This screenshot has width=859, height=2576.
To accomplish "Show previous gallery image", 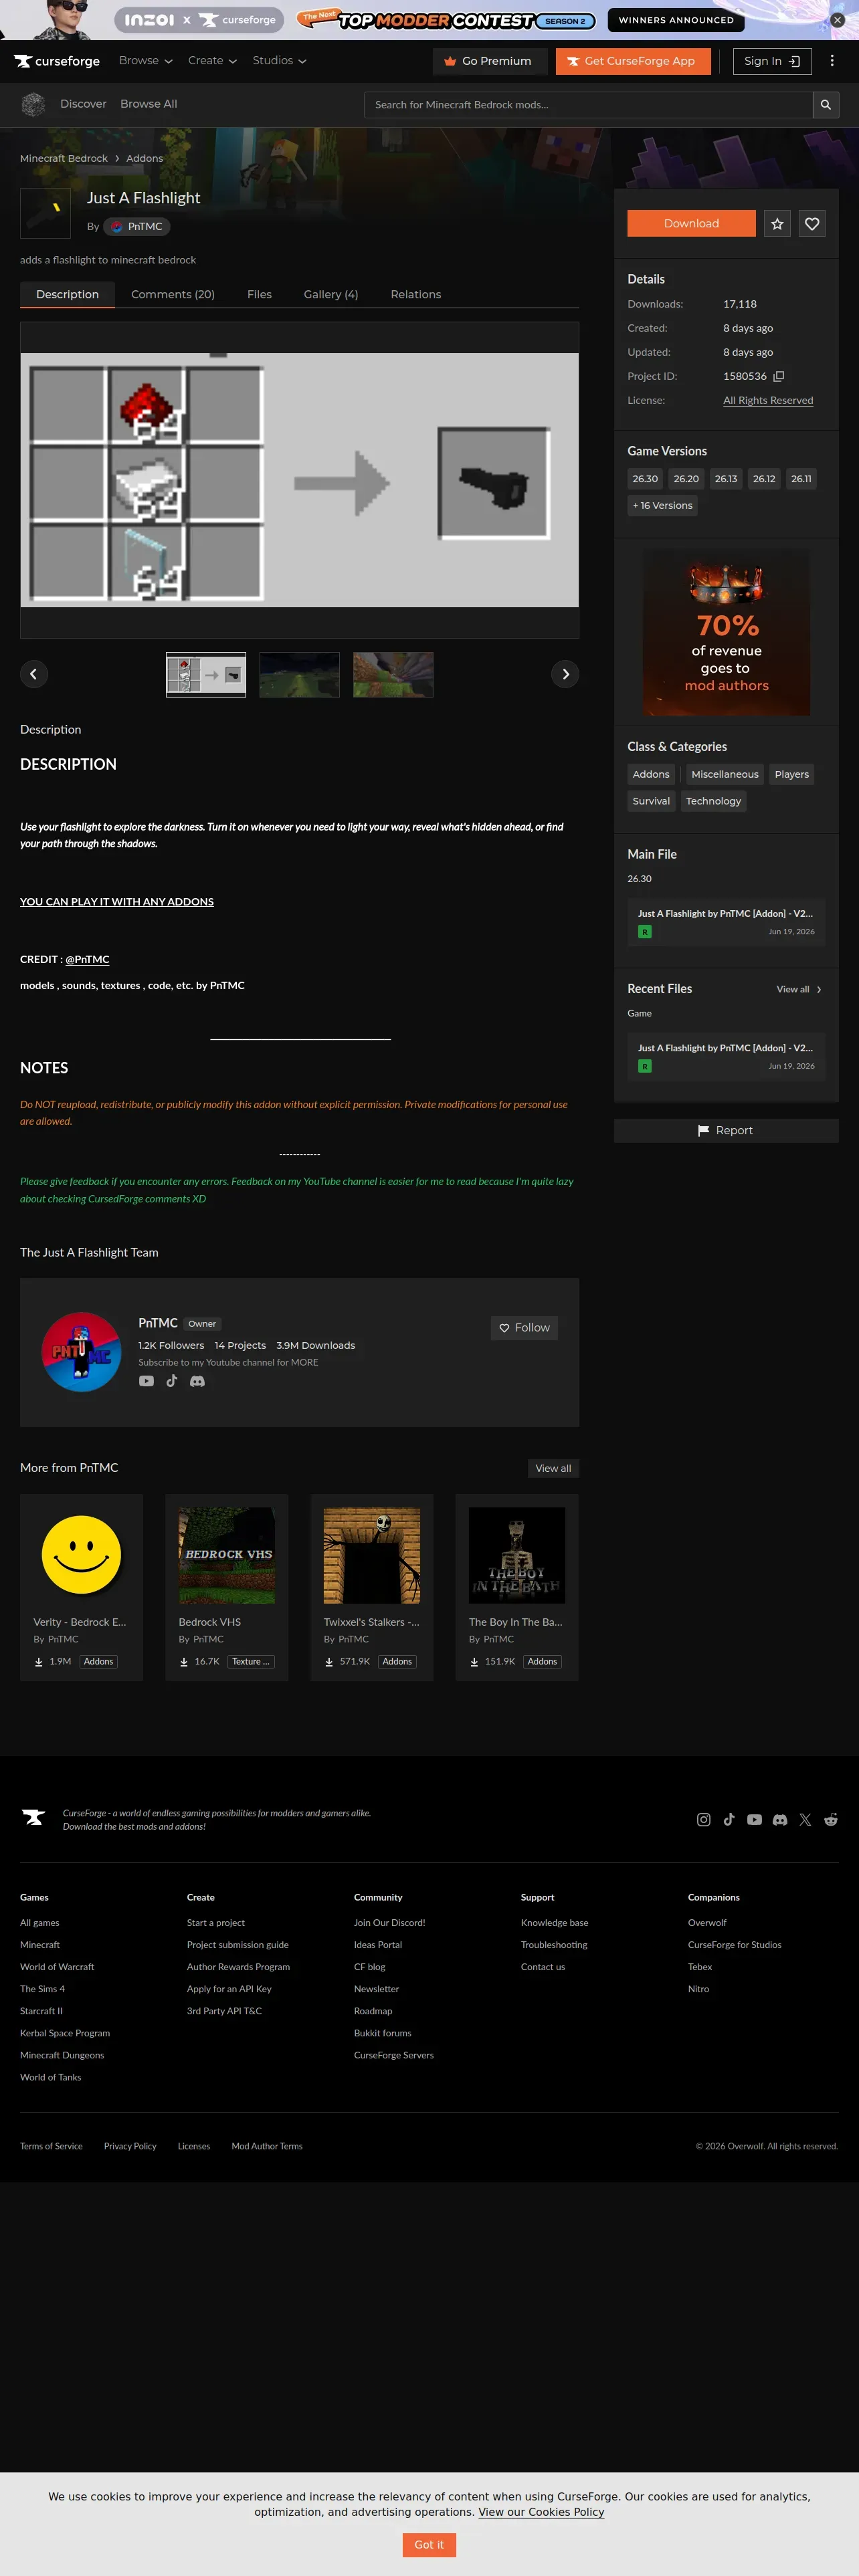I will coord(34,674).
